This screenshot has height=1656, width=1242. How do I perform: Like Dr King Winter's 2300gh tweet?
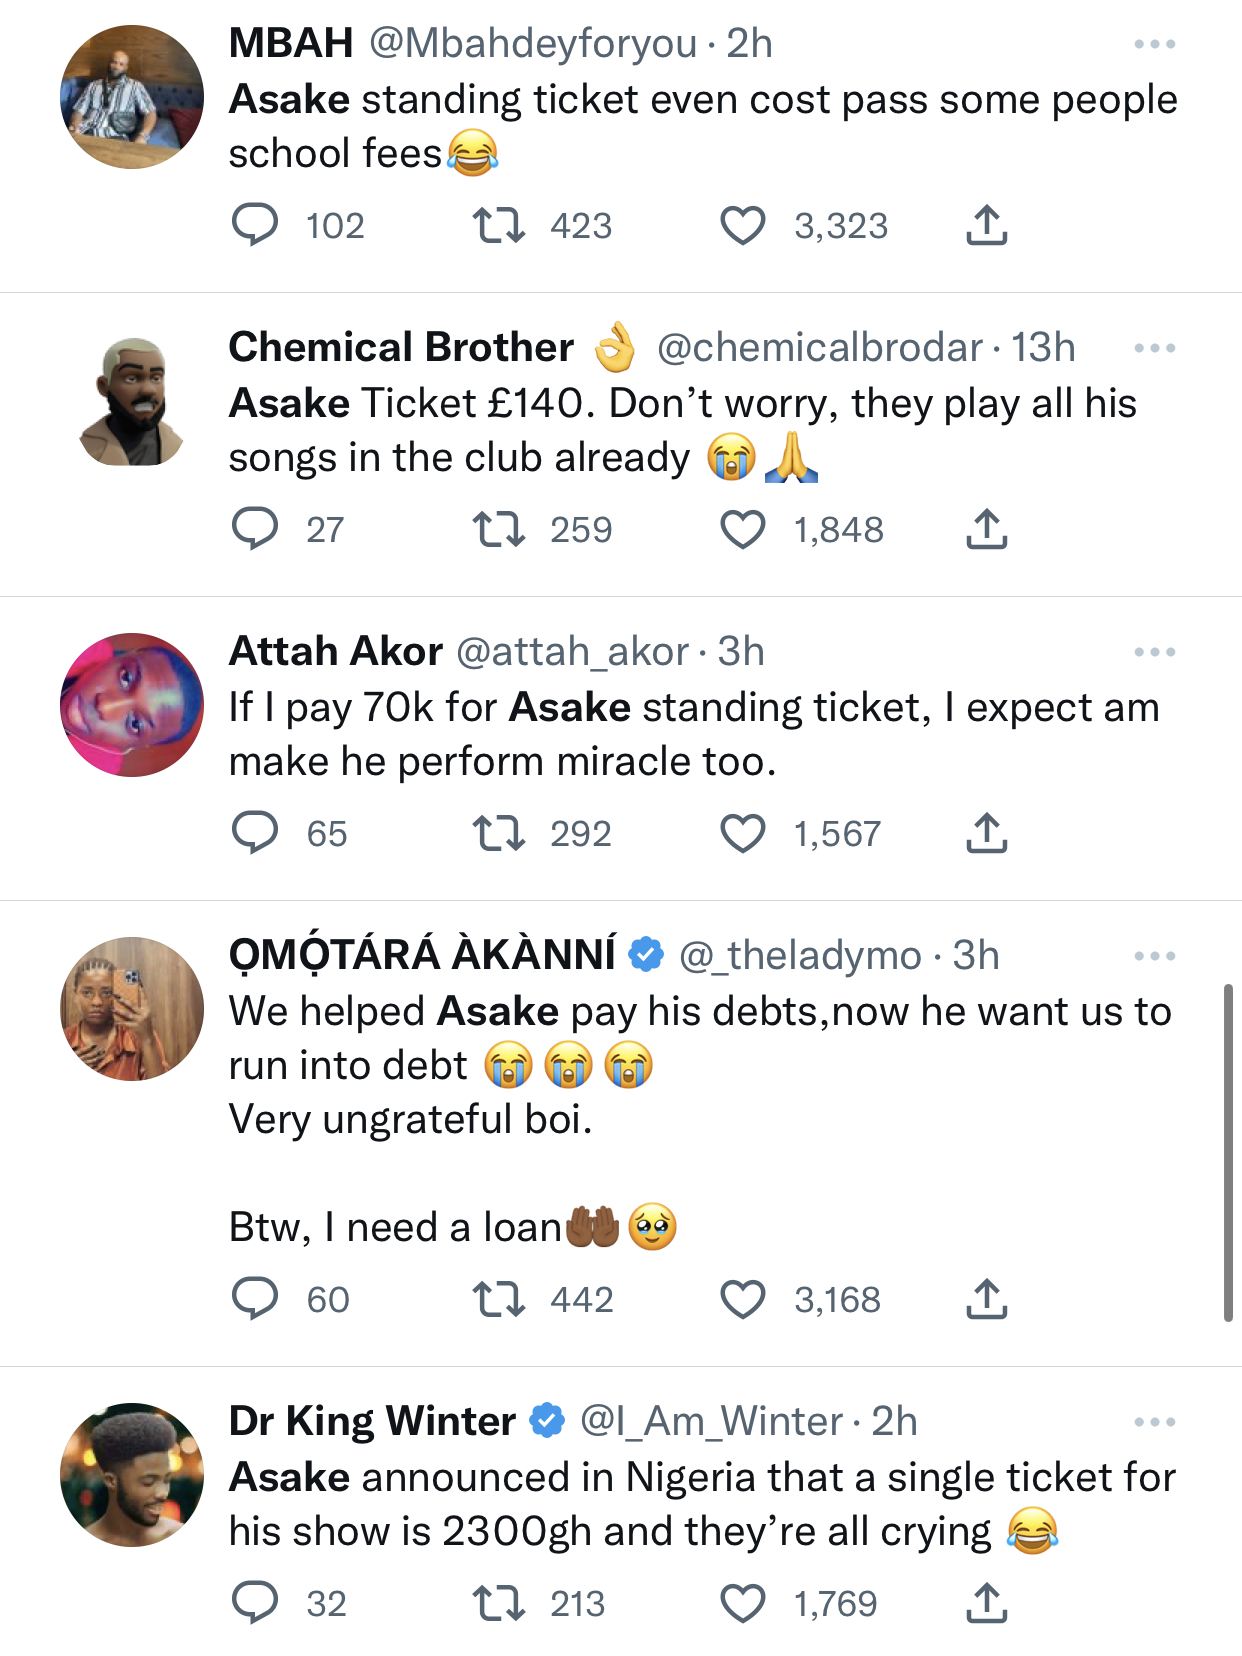743,1603
